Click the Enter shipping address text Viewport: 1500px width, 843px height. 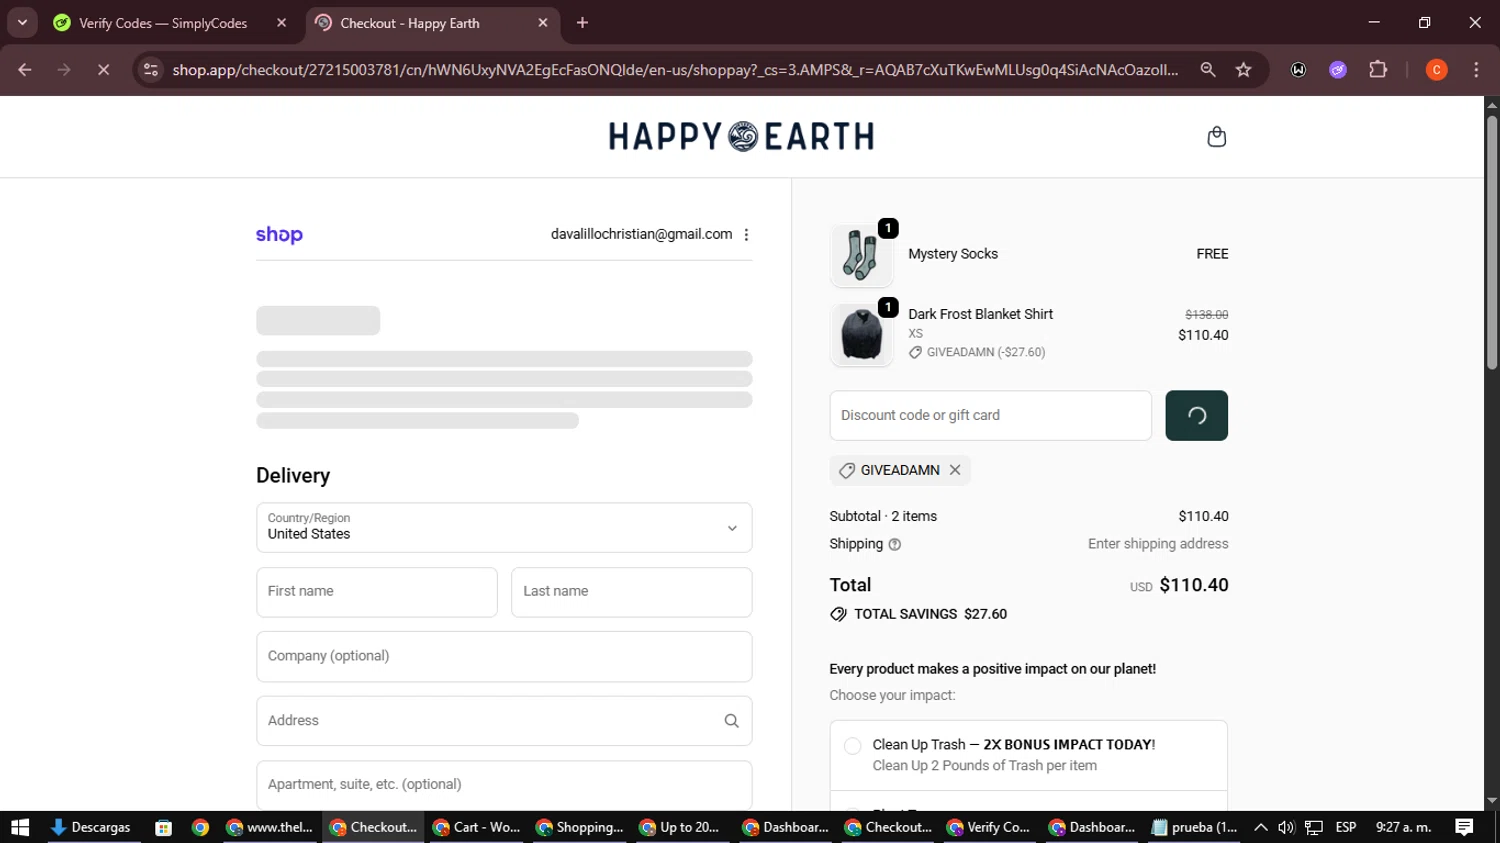1158,544
